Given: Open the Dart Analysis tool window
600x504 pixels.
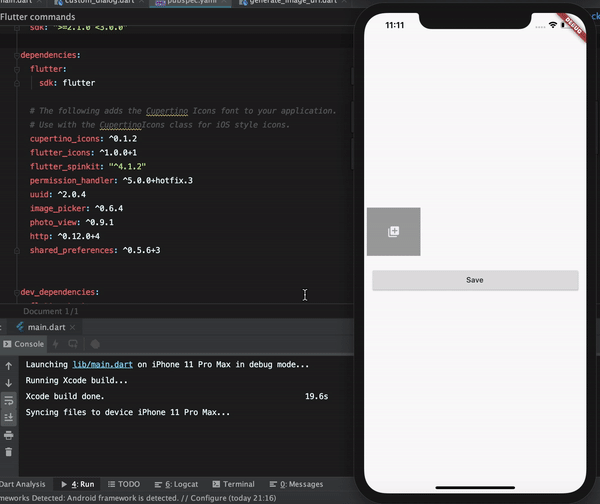Looking at the screenshot, I should [x=22, y=484].
